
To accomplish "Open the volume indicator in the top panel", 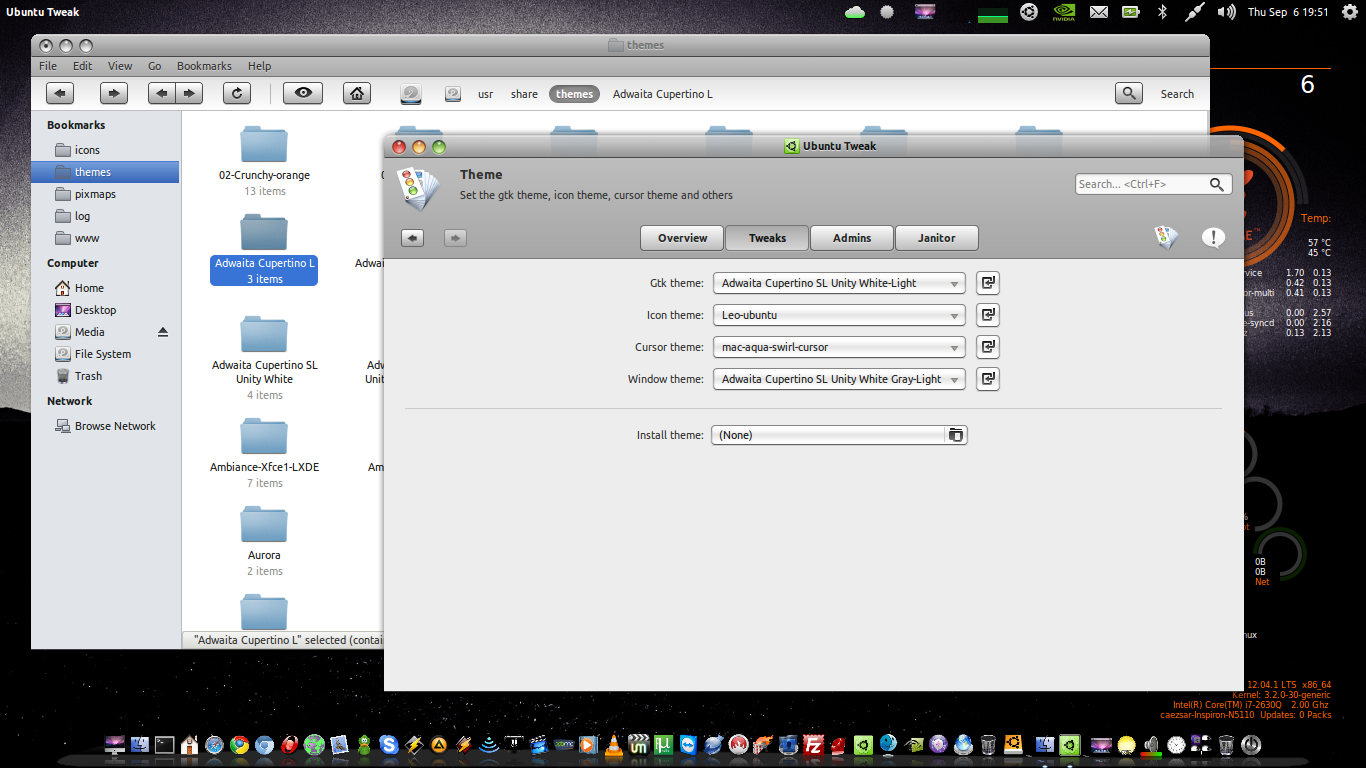I will 1226,12.
